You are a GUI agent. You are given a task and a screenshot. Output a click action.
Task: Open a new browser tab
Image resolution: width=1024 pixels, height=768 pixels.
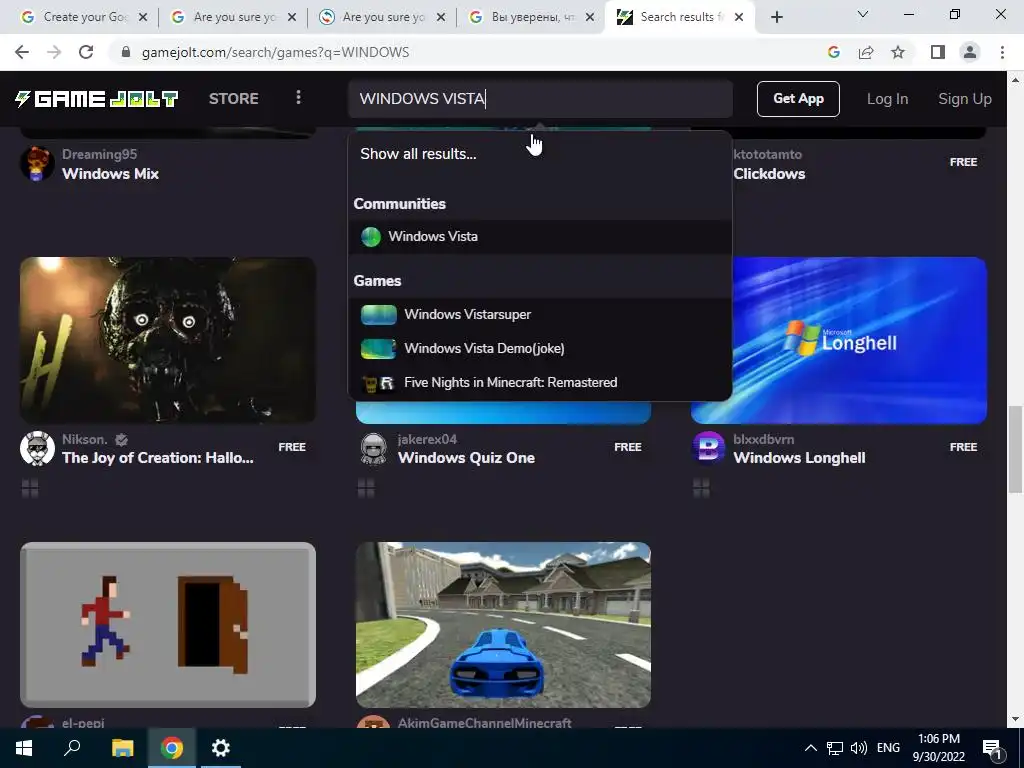point(776,17)
